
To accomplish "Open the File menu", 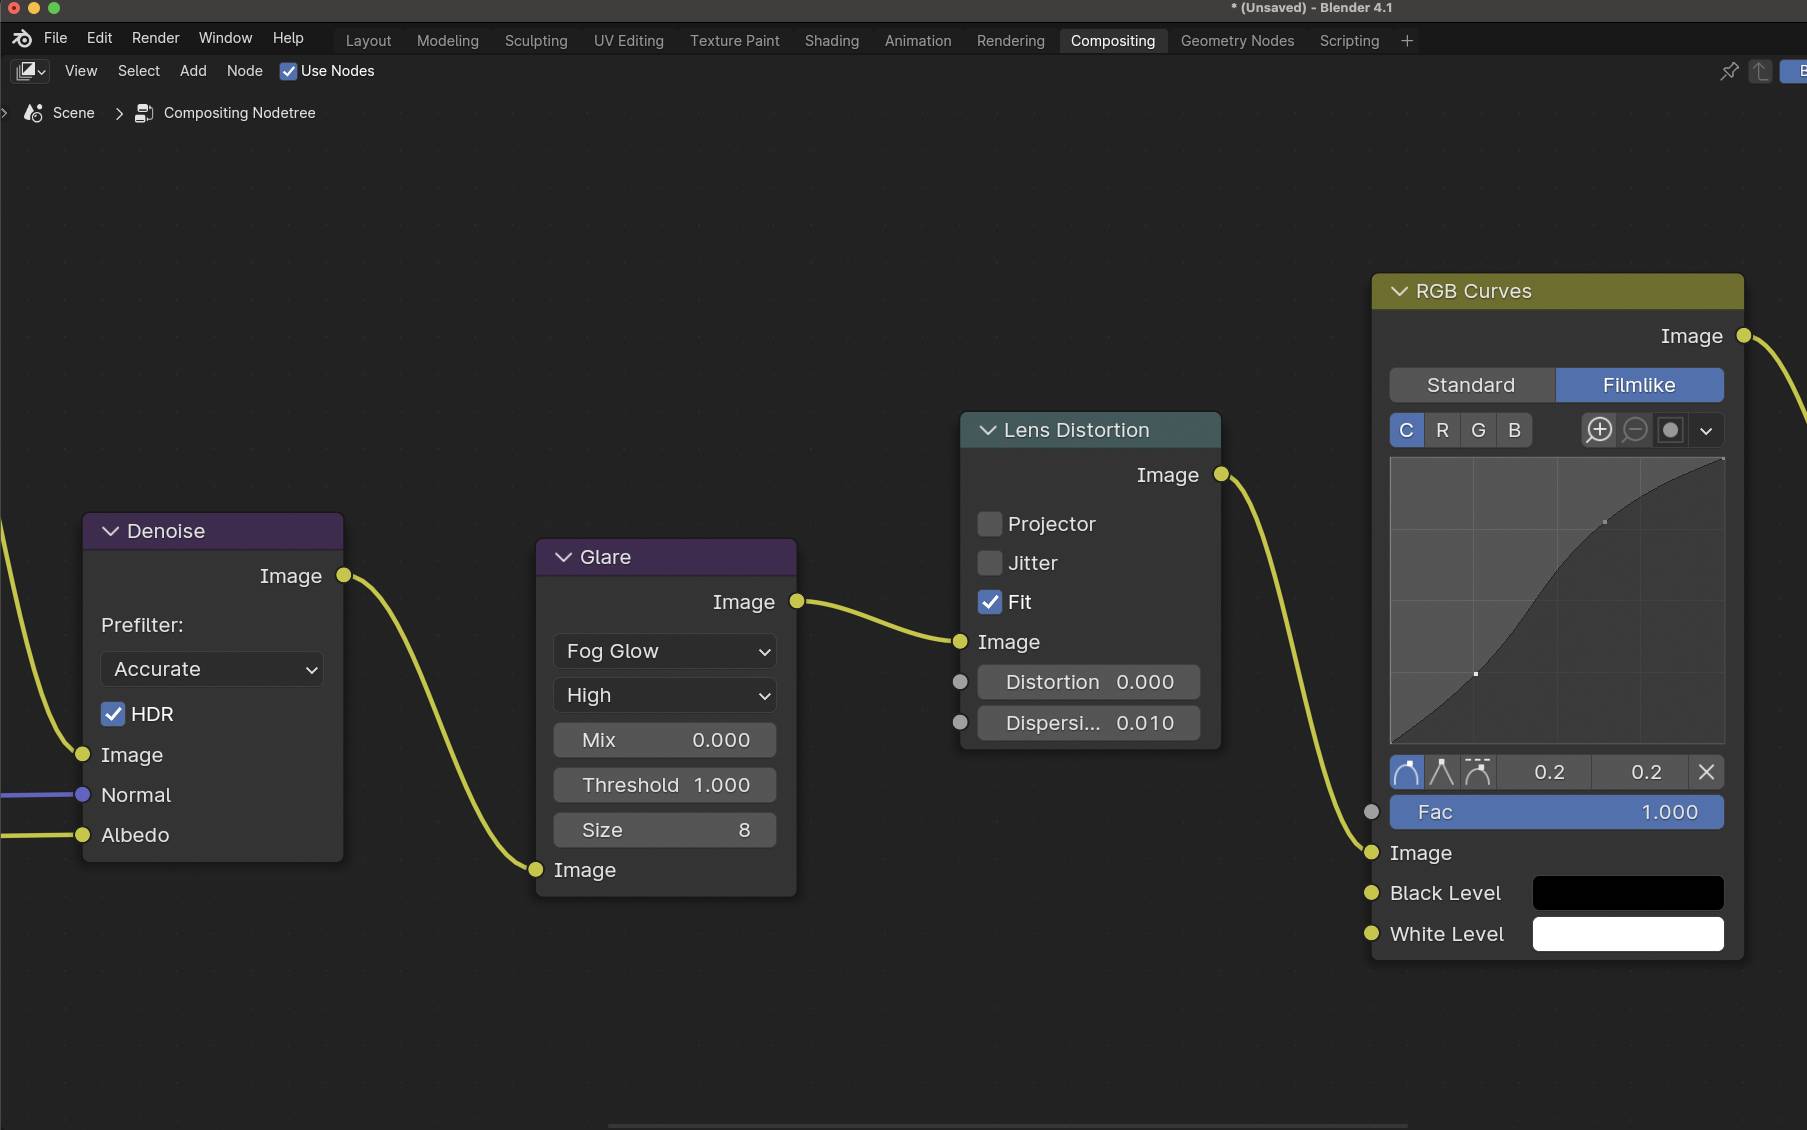I will [x=56, y=38].
